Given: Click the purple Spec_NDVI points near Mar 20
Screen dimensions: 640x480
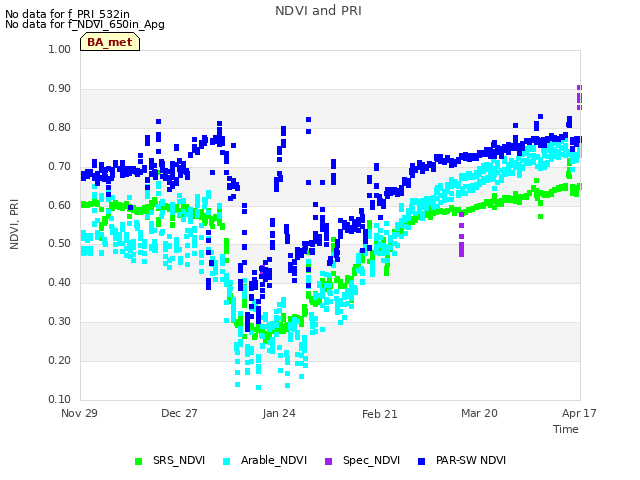Looking at the screenshot, I should coord(461,234).
